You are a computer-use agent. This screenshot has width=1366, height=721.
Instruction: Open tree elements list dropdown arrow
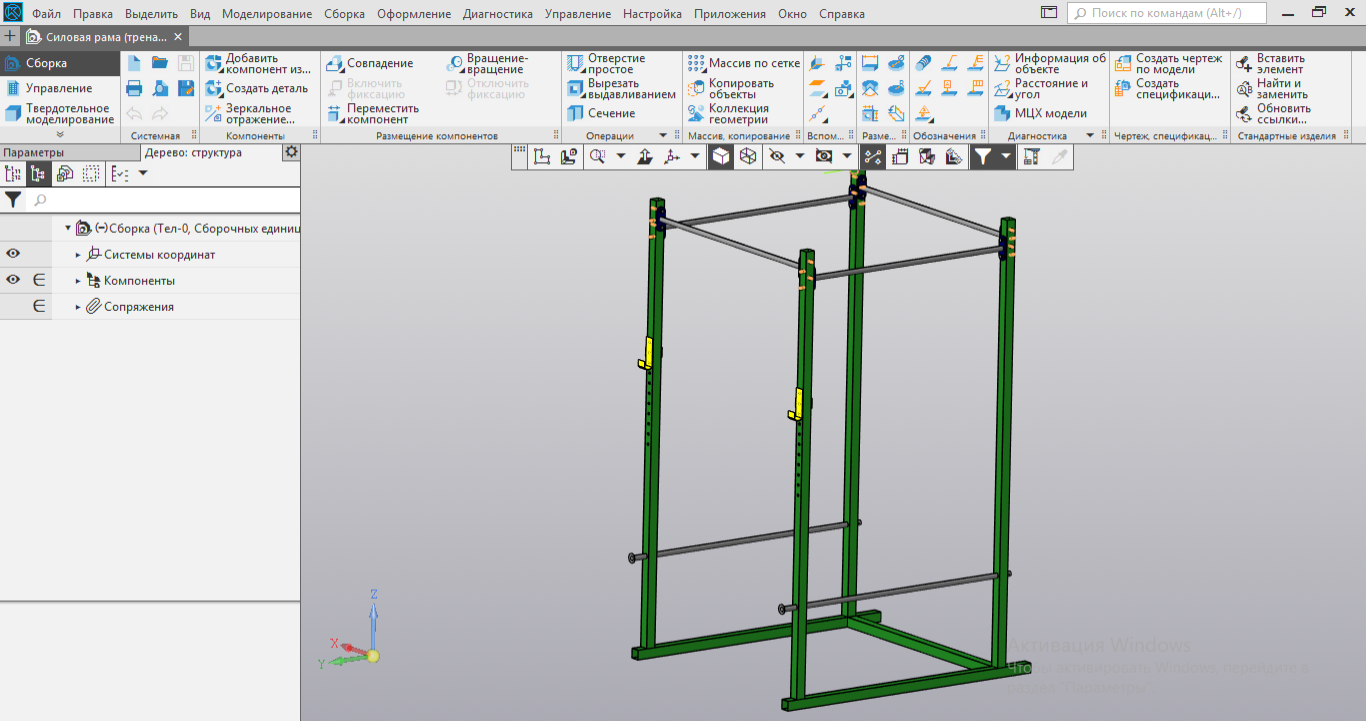(143, 173)
